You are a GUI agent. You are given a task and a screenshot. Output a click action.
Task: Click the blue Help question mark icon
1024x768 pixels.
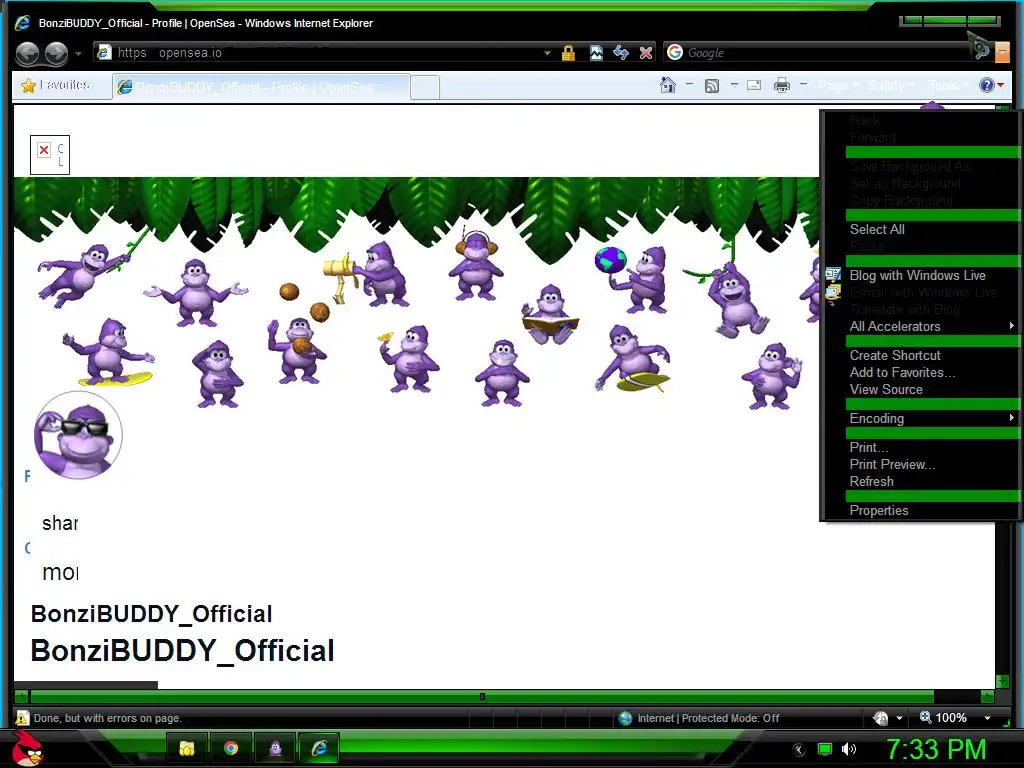point(987,85)
